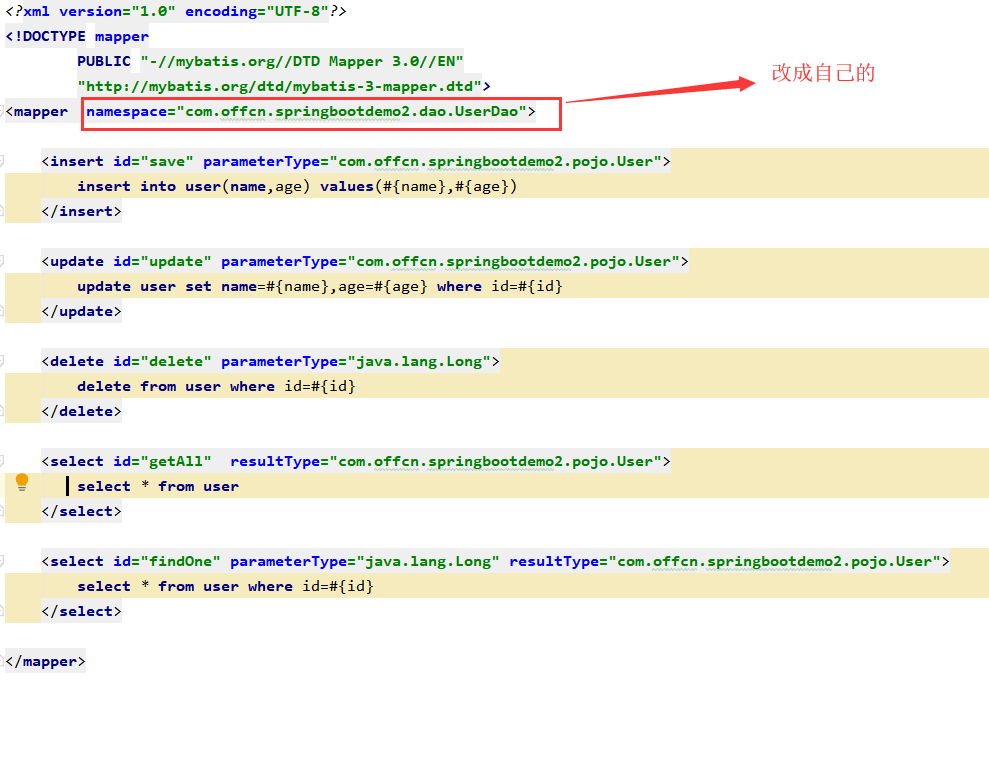Click the </select> tag closing getAll
Image resolution: width=989 pixels, height=757 pixels.
(x=81, y=512)
